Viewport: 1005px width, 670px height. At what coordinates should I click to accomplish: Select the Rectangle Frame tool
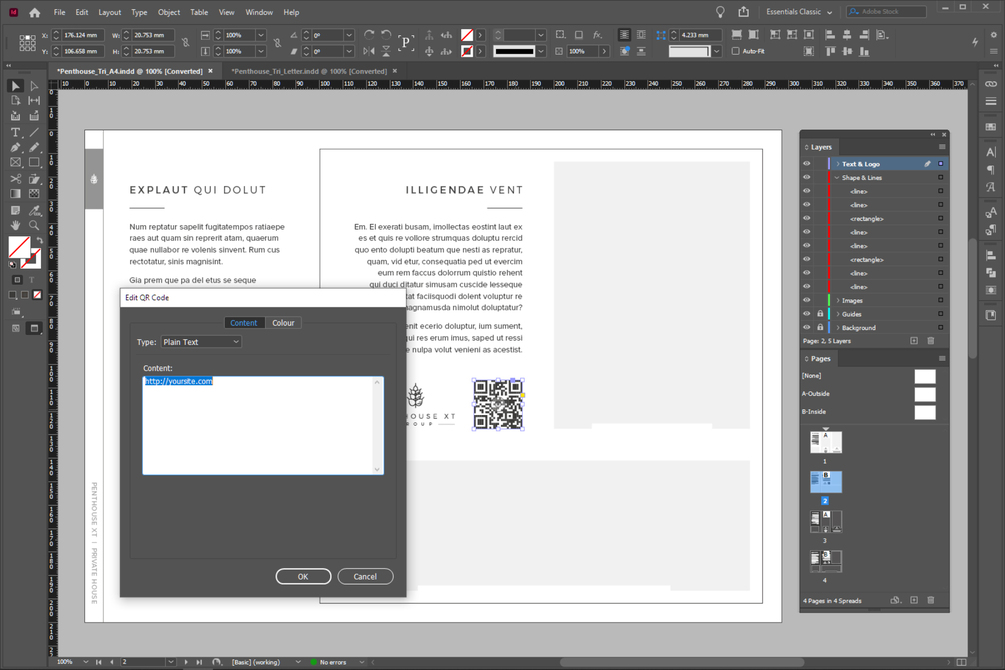click(x=15, y=163)
